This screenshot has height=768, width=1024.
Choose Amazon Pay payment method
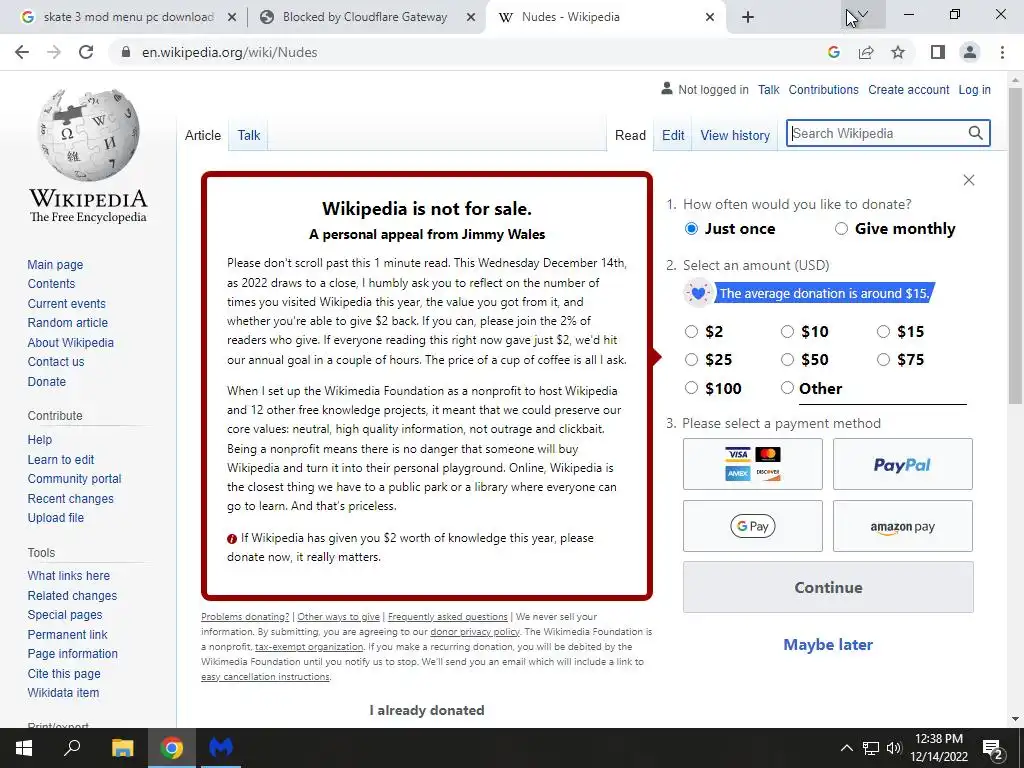[x=903, y=526]
